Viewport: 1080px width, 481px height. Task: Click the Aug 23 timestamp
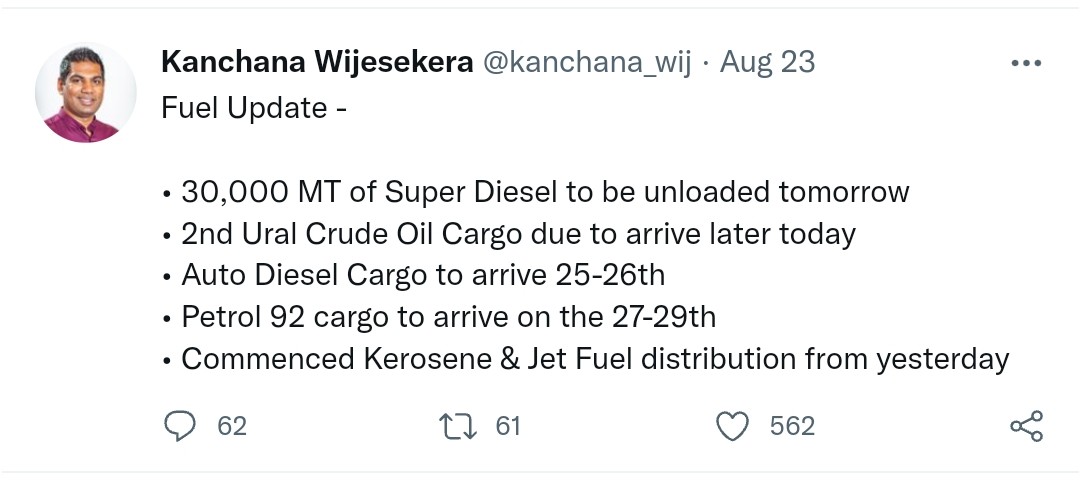point(767,63)
